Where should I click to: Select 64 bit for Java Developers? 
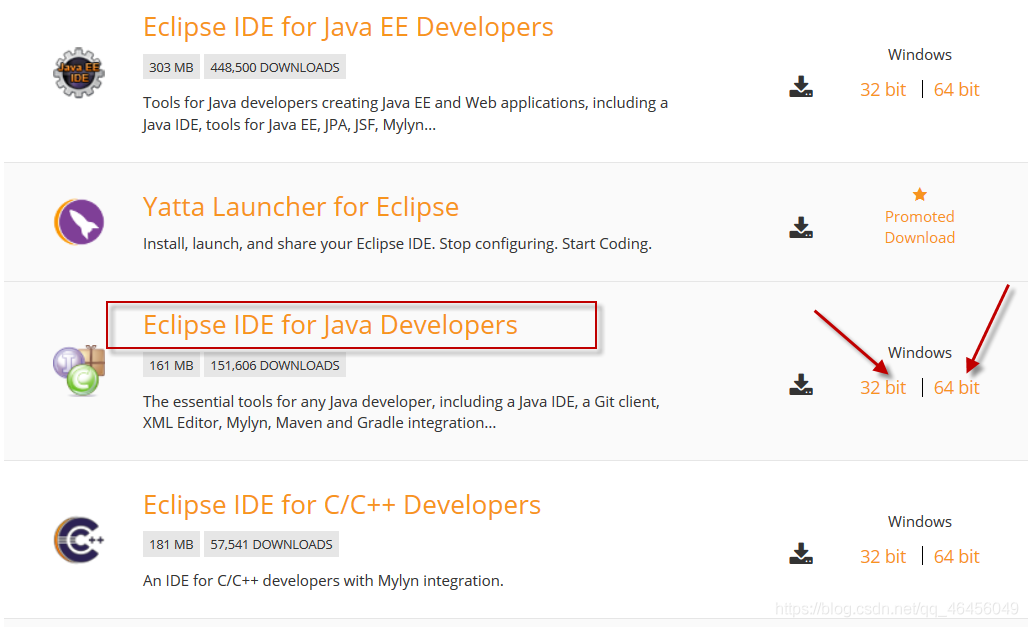click(956, 388)
